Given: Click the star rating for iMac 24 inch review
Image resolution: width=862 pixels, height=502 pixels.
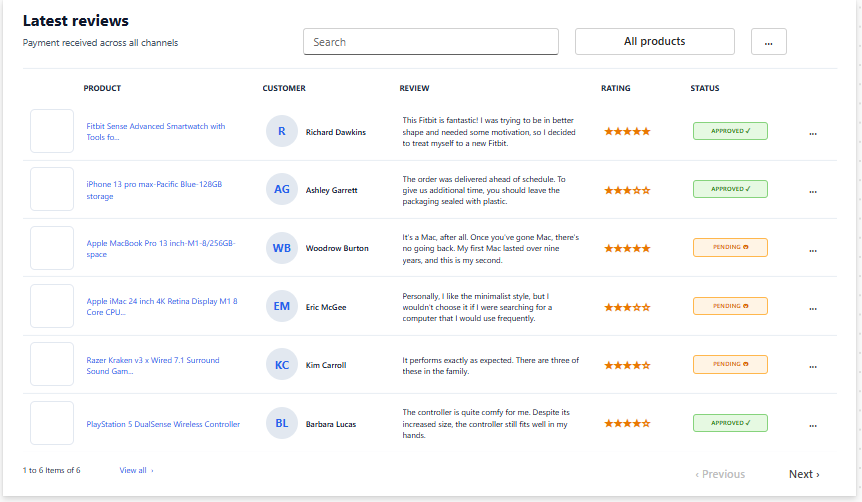Looking at the screenshot, I should 627,307.
